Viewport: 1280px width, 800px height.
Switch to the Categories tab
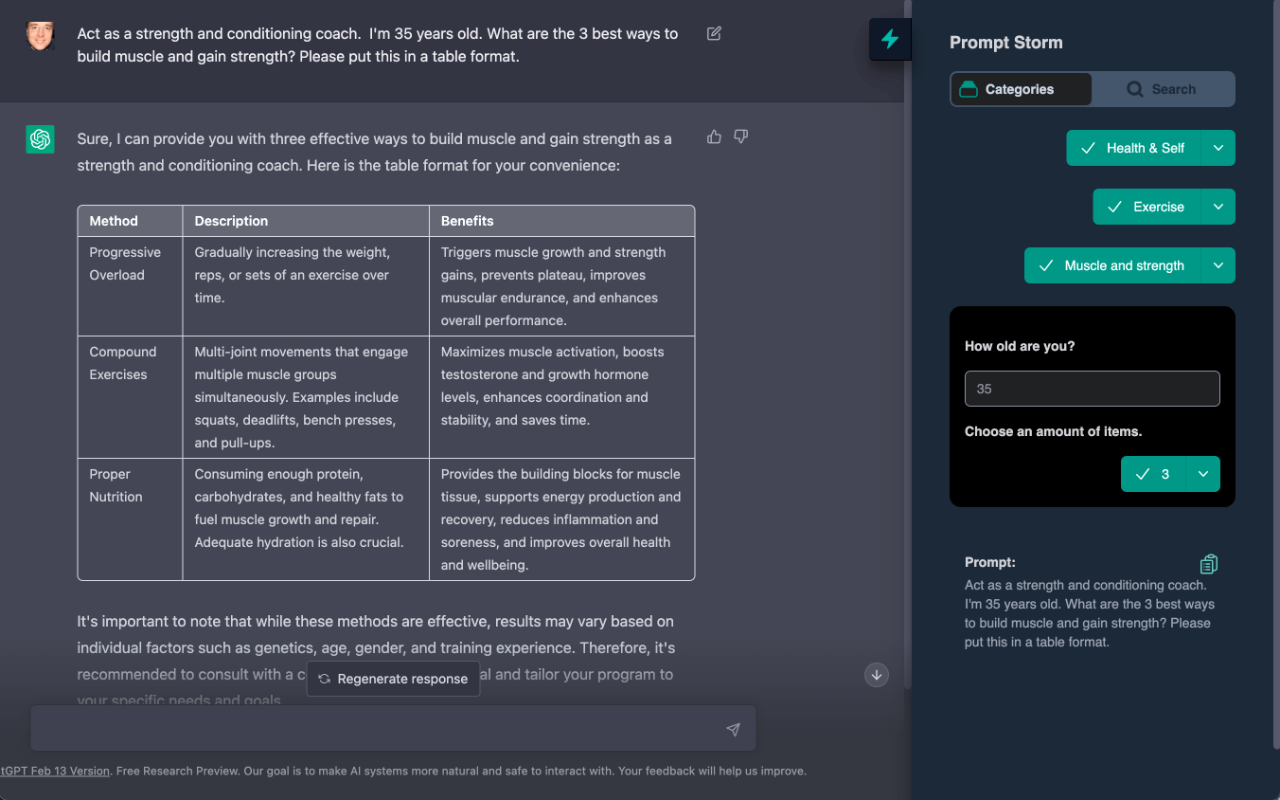pyautogui.click(x=1020, y=89)
